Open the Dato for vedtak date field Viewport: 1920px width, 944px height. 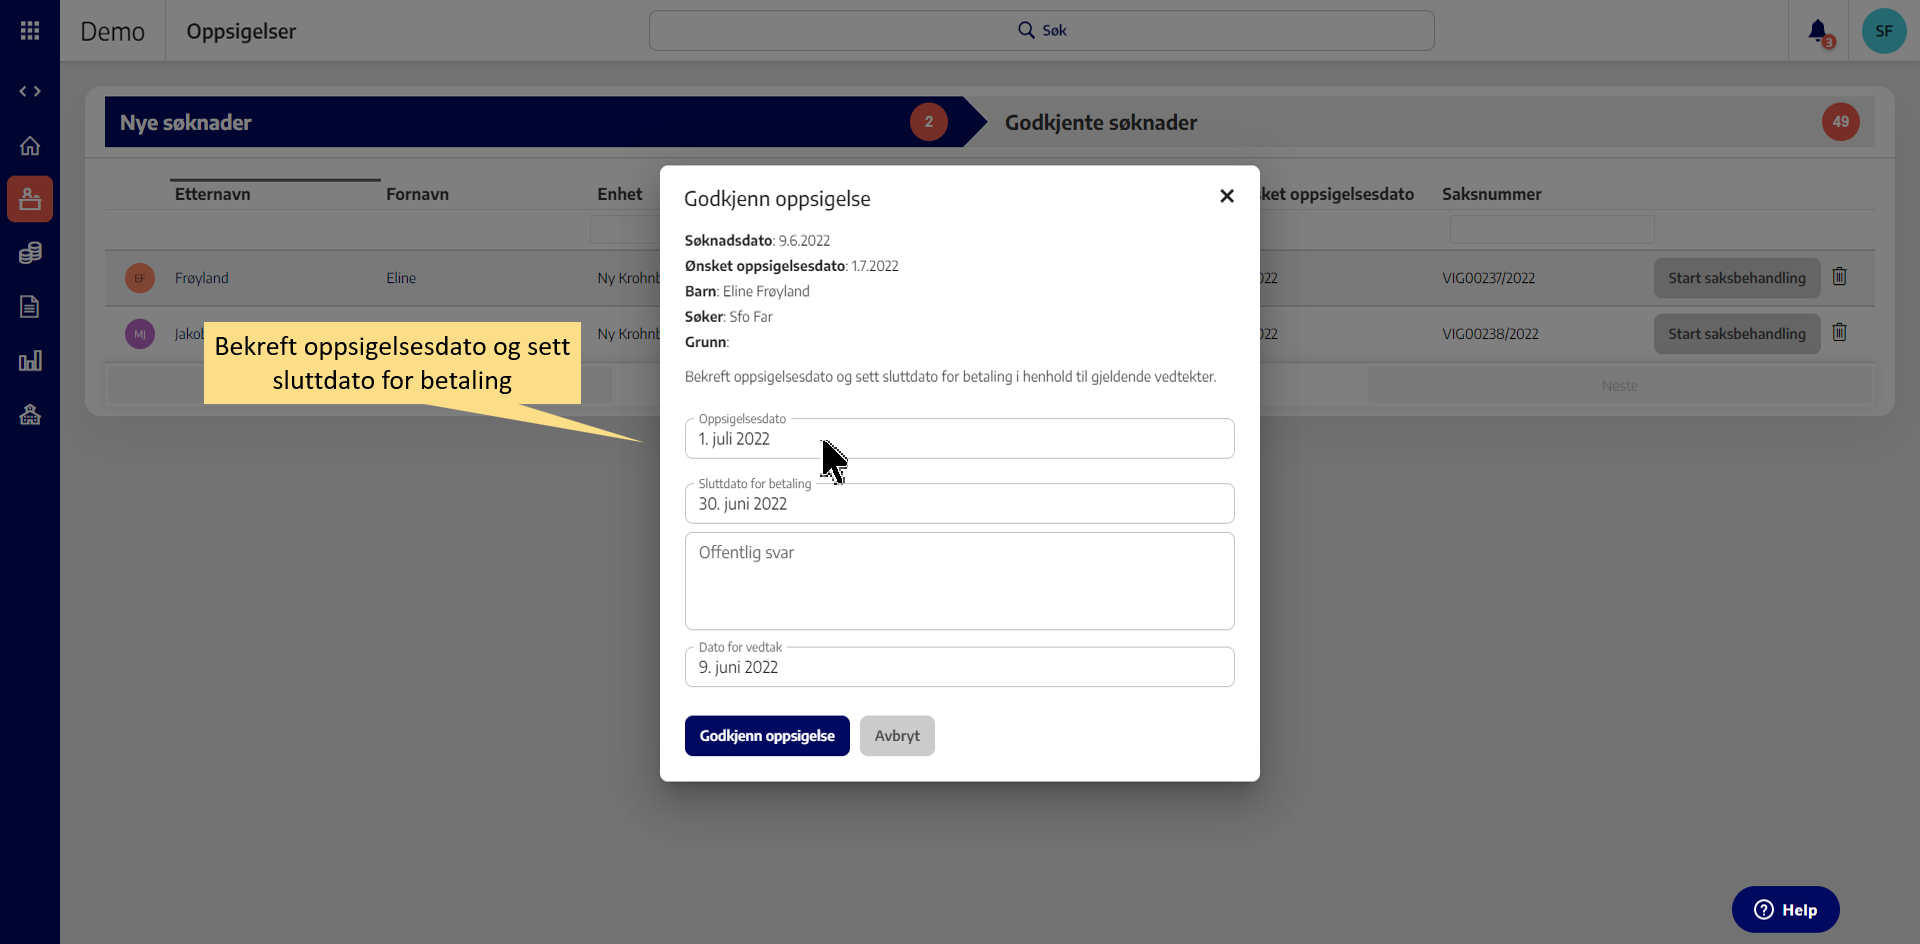958,667
